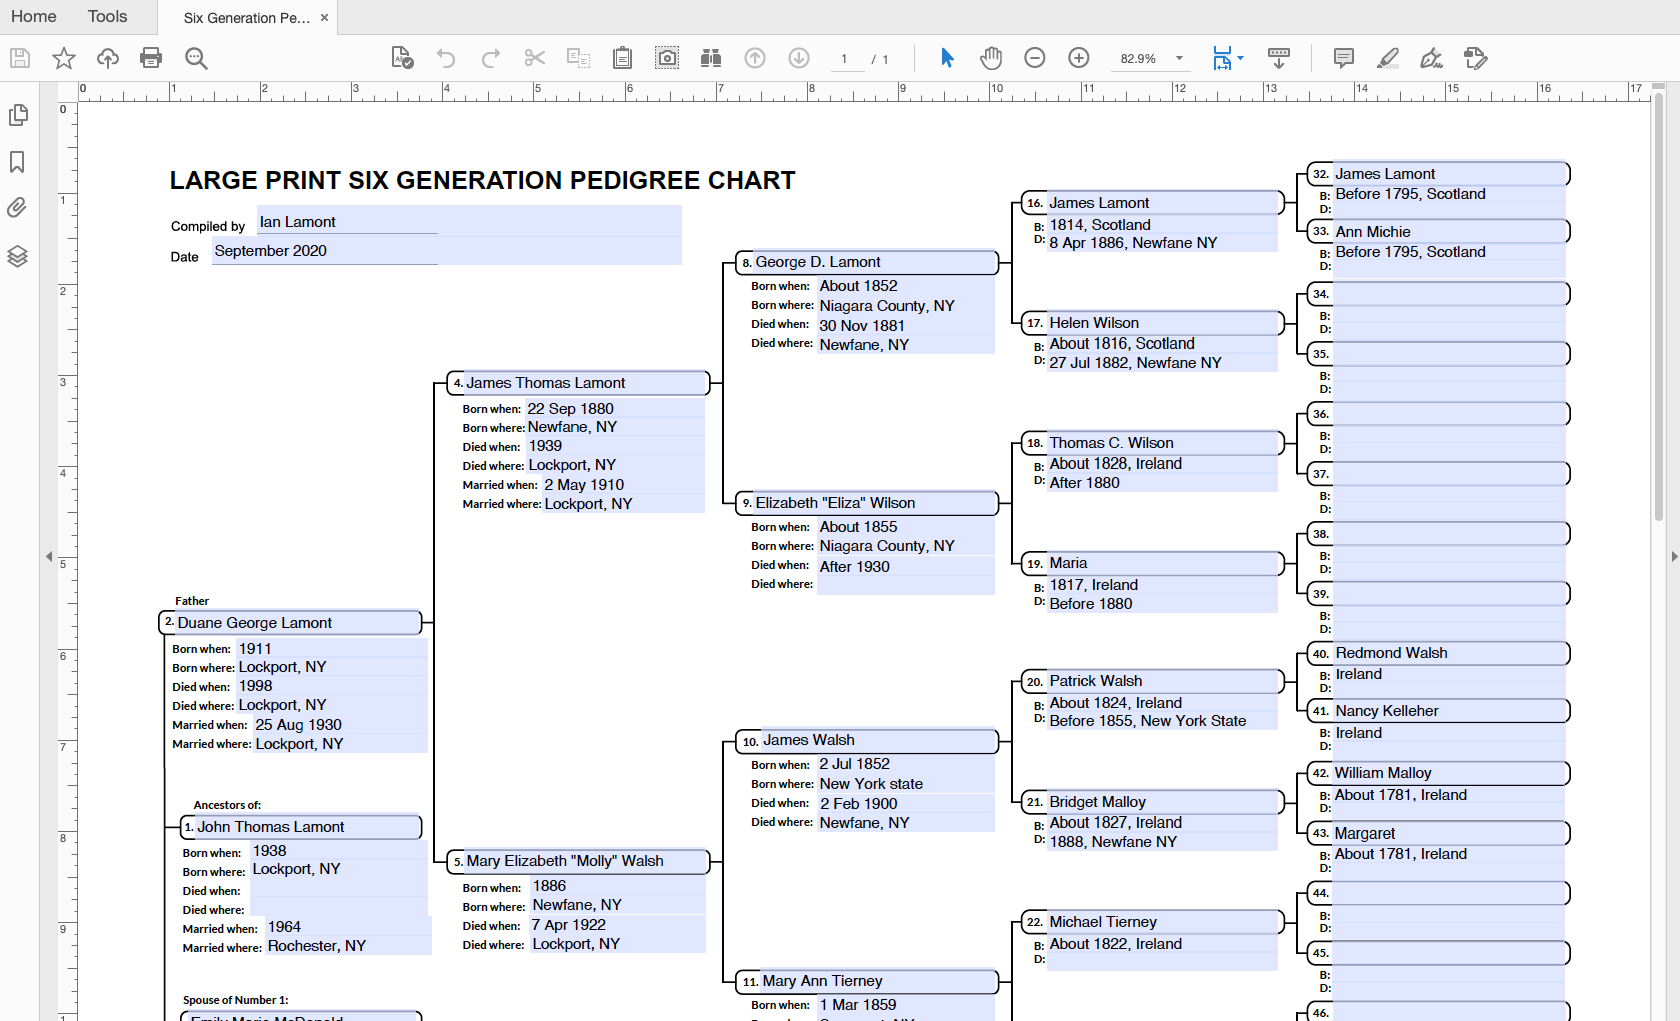Open the Tools tab
Image resolution: width=1680 pixels, height=1021 pixels.
[106, 16]
